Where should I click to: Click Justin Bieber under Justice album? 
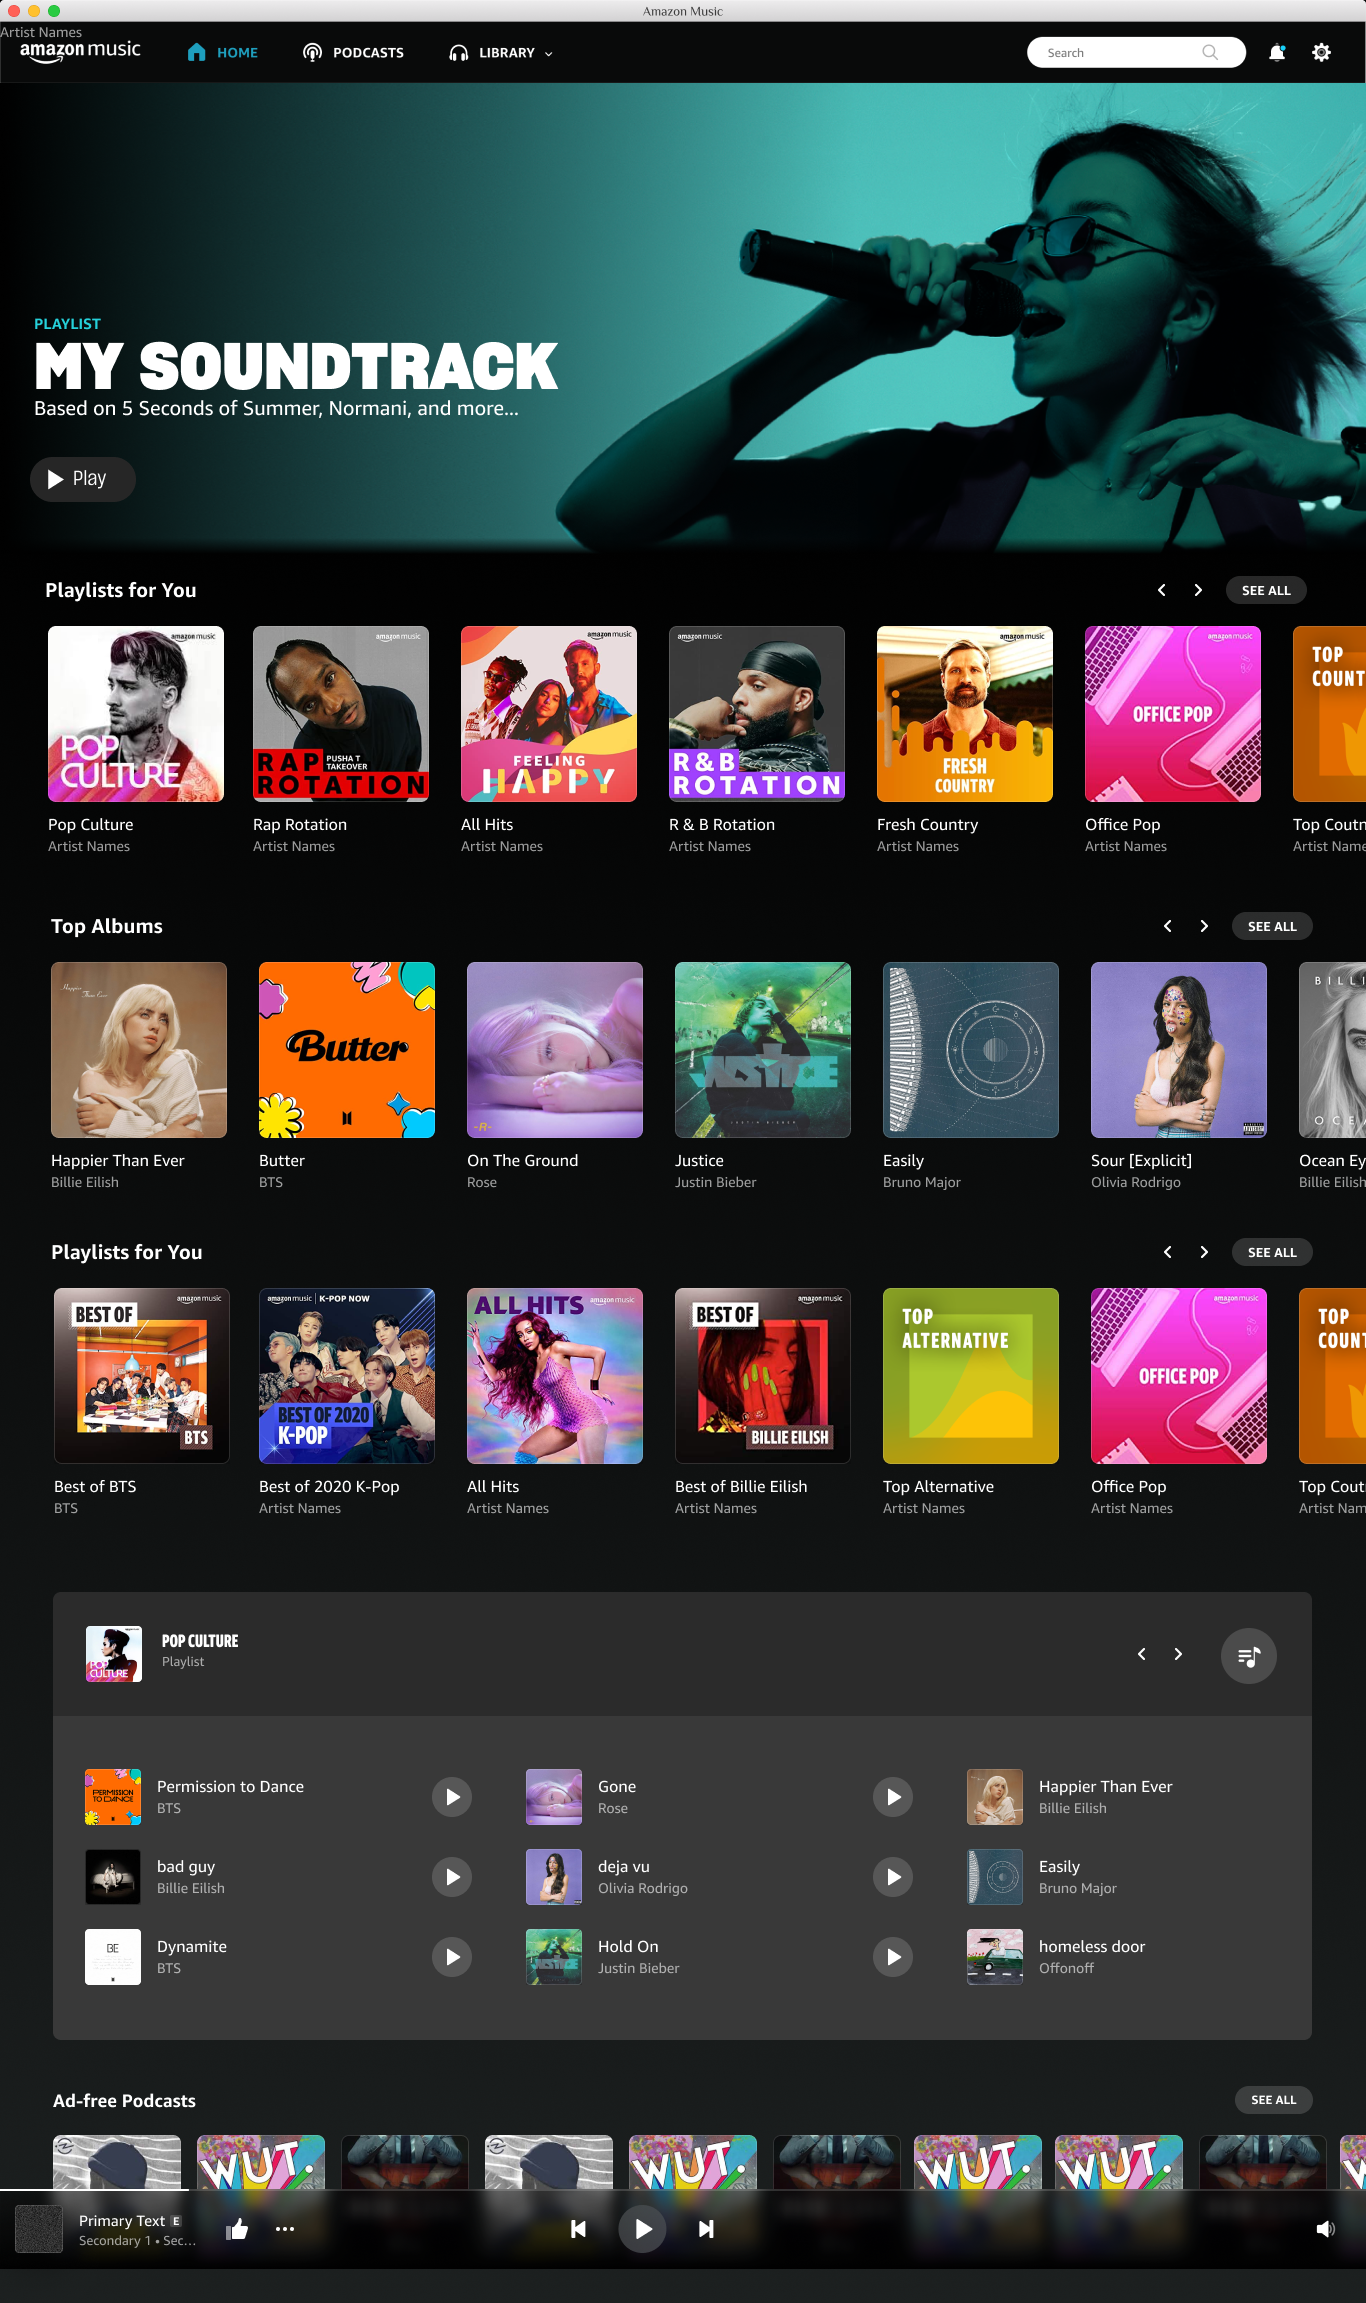pos(716,1182)
